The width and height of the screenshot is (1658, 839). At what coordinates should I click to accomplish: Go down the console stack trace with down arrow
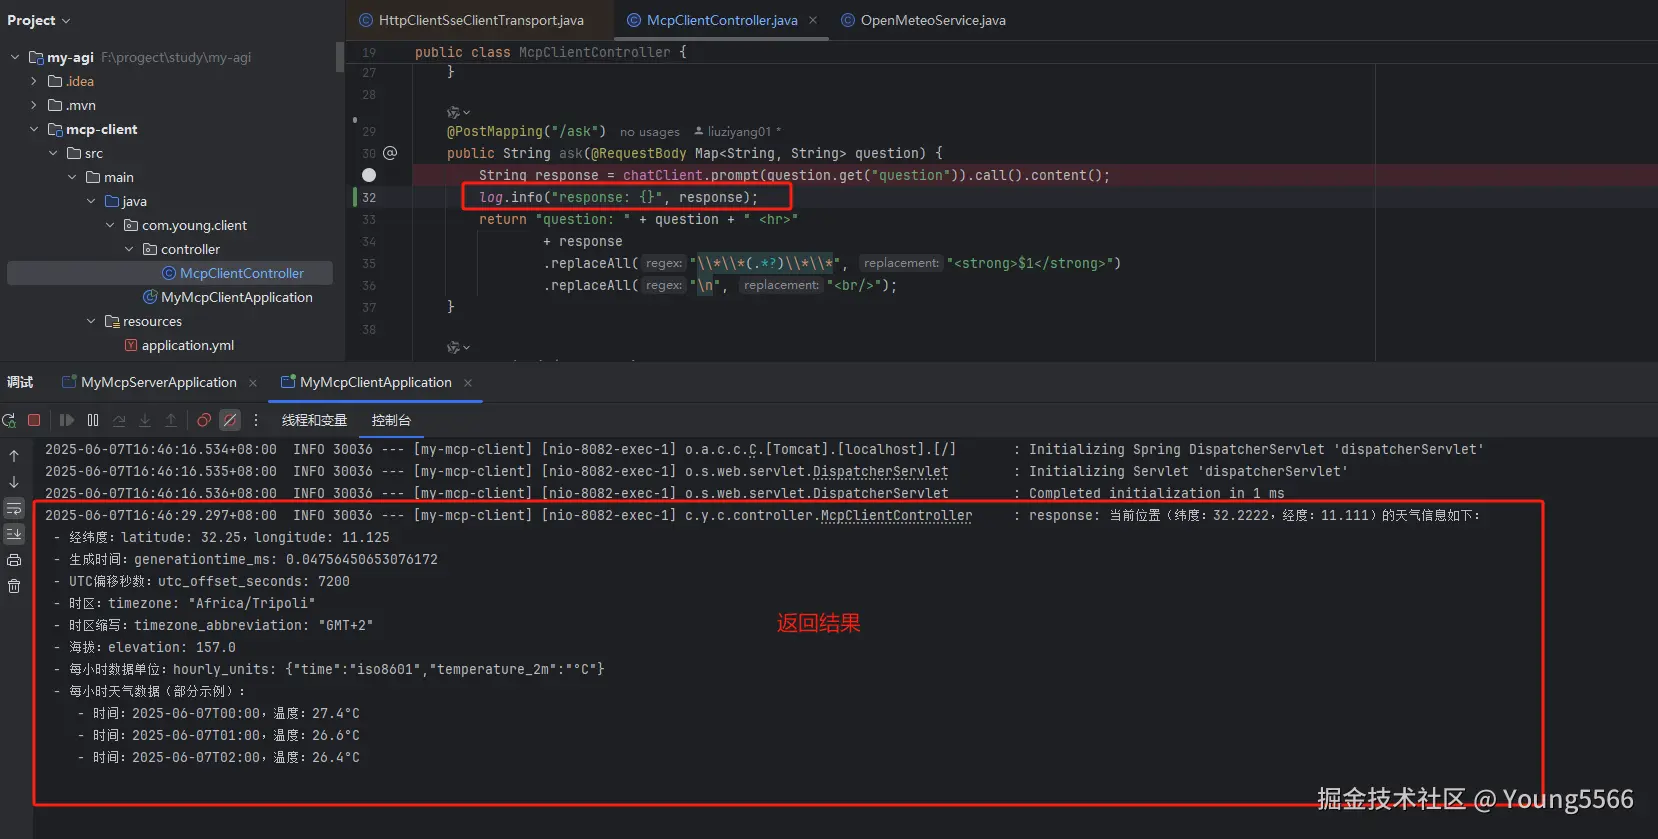click(14, 482)
